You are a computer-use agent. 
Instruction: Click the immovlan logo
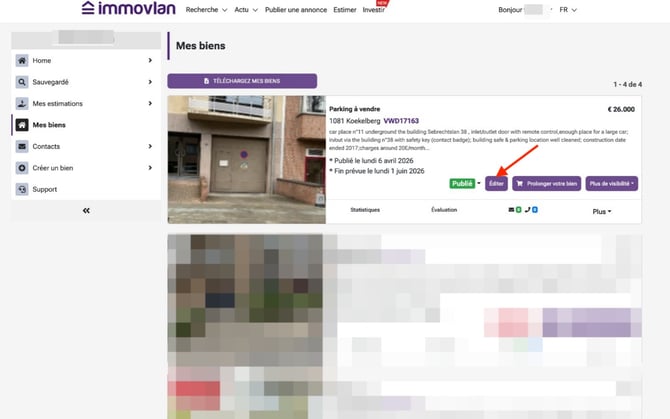(127, 9)
